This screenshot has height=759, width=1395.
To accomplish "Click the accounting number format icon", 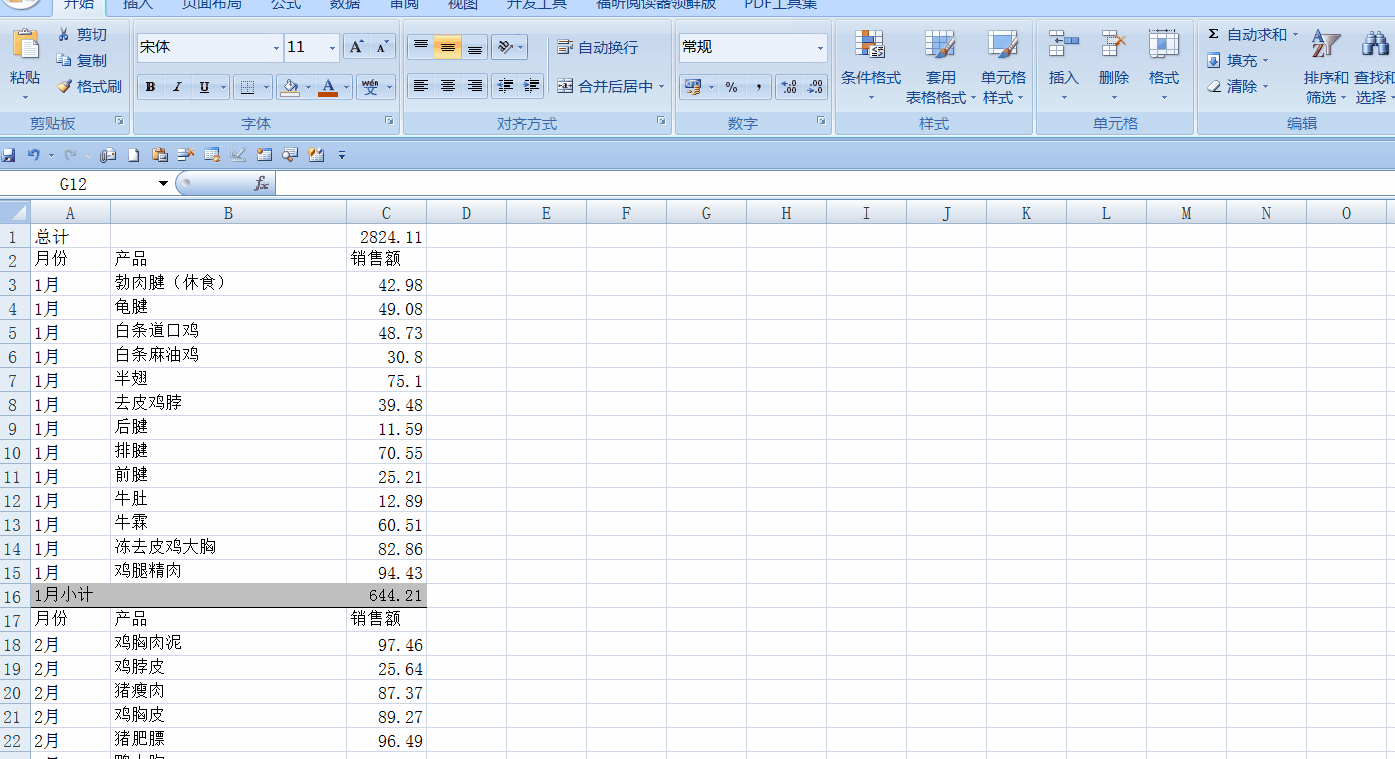I will [692, 87].
